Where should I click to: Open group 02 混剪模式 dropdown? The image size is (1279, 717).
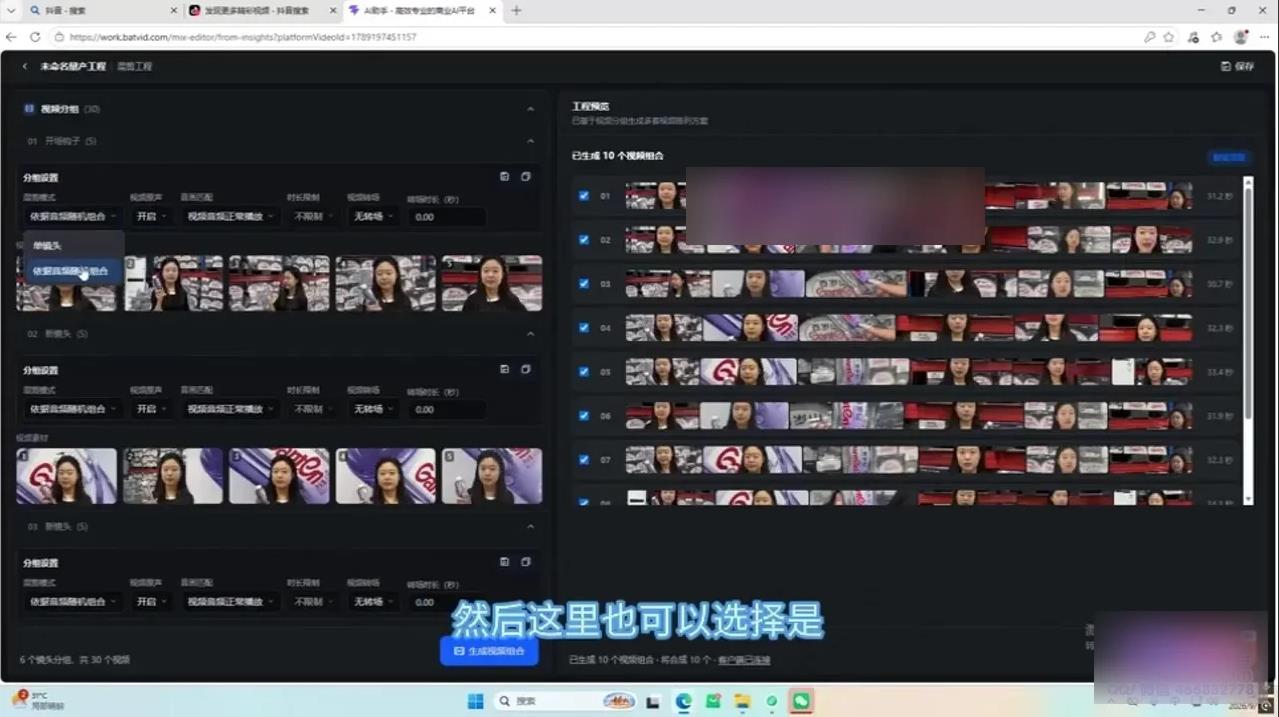point(72,409)
